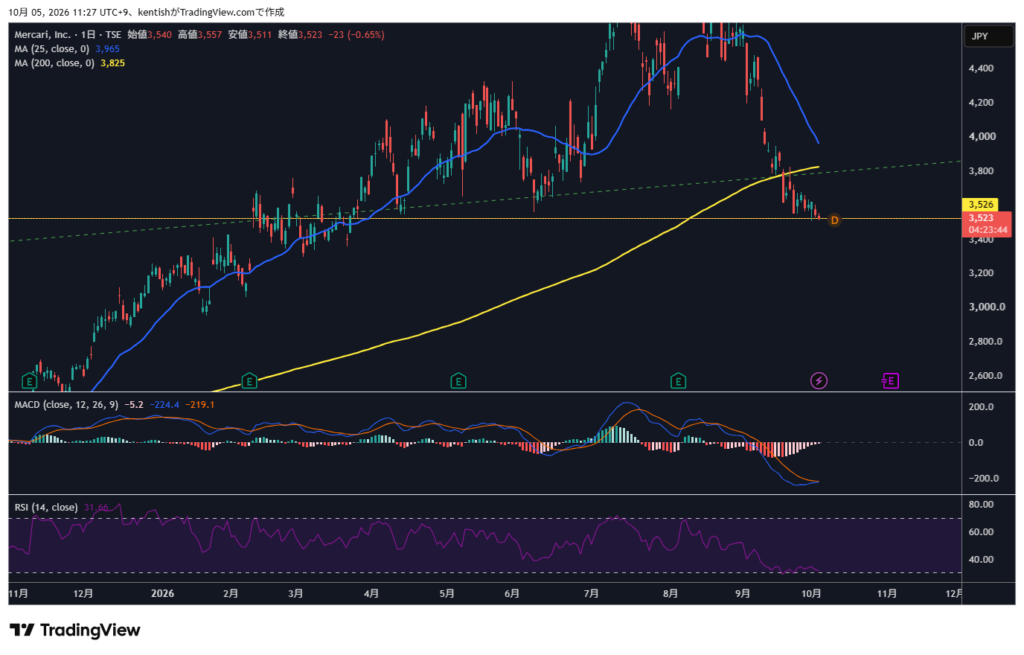Image resolution: width=1024 pixels, height=655 pixels.
Task: Click the RSI value 31.66
Action: [x=96, y=507]
